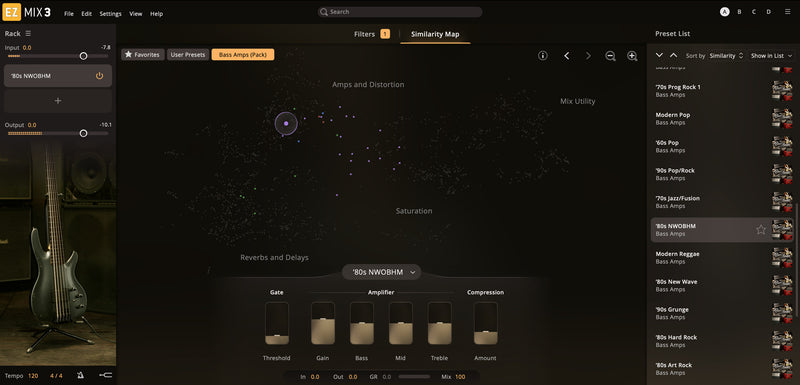Open the top-right hamburger menu
Image resolution: width=800 pixels, height=385 pixels.
pos(788,11)
